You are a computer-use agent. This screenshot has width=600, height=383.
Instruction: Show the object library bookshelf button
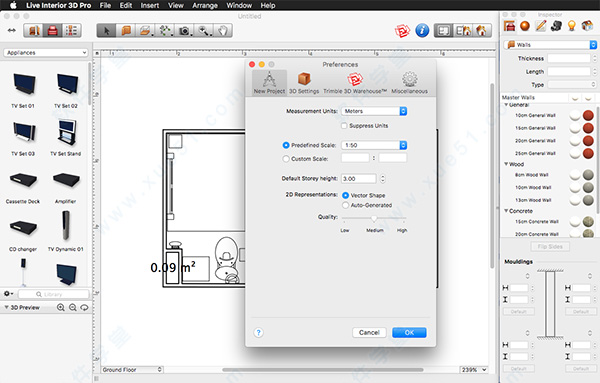(x=34, y=31)
